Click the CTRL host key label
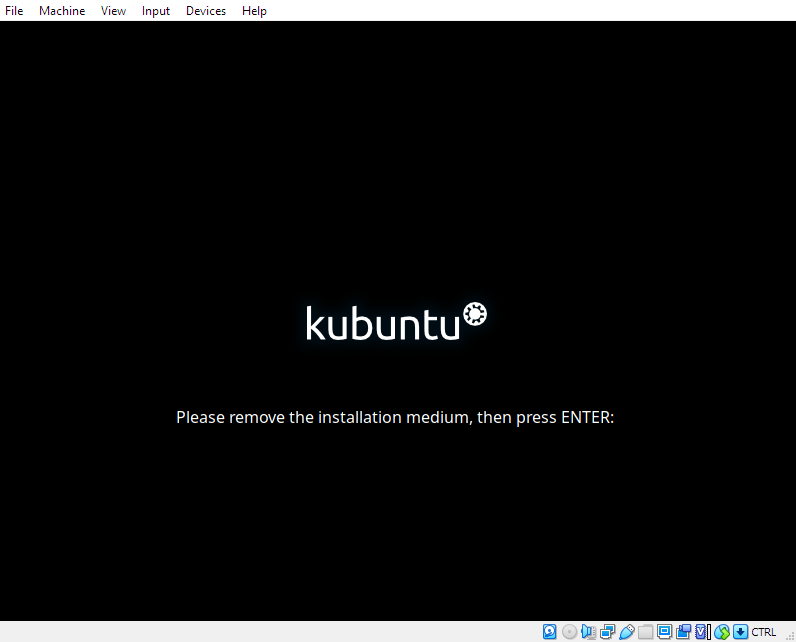This screenshot has height=642, width=796. 764,632
